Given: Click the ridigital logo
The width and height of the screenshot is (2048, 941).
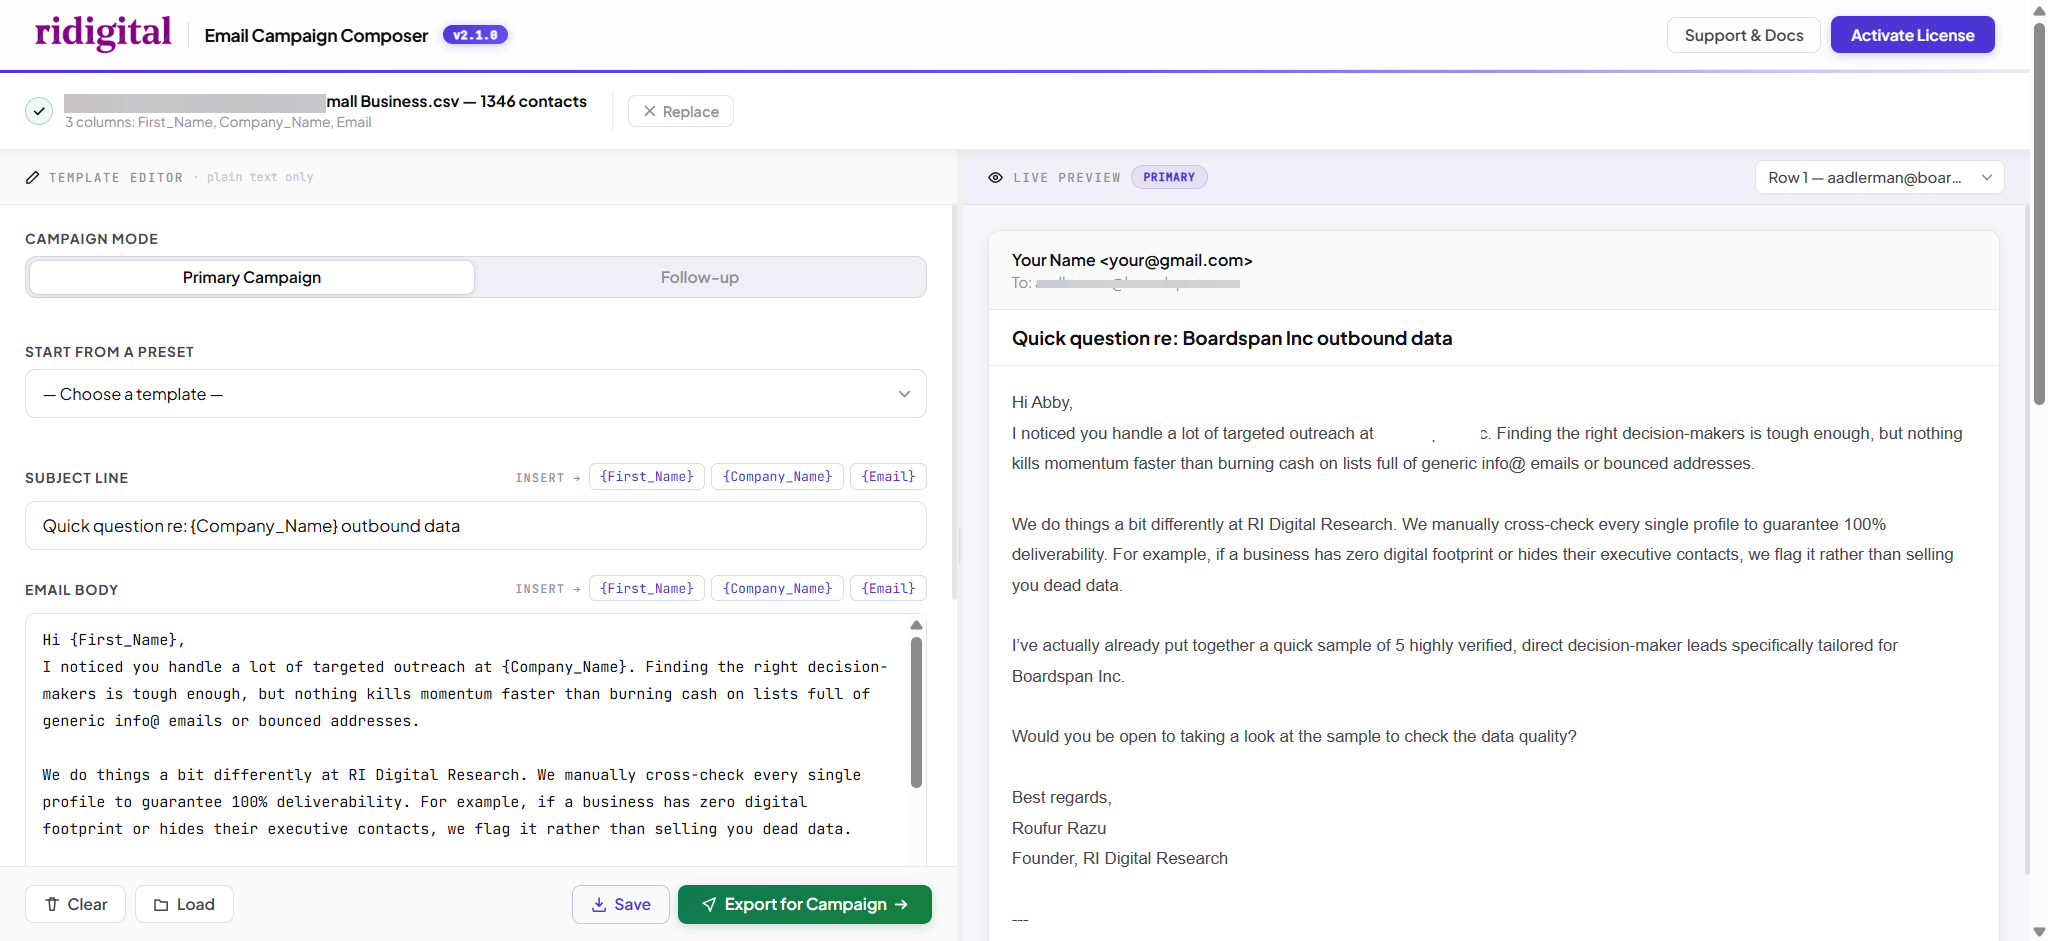Looking at the screenshot, I should pyautogui.click(x=103, y=33).
